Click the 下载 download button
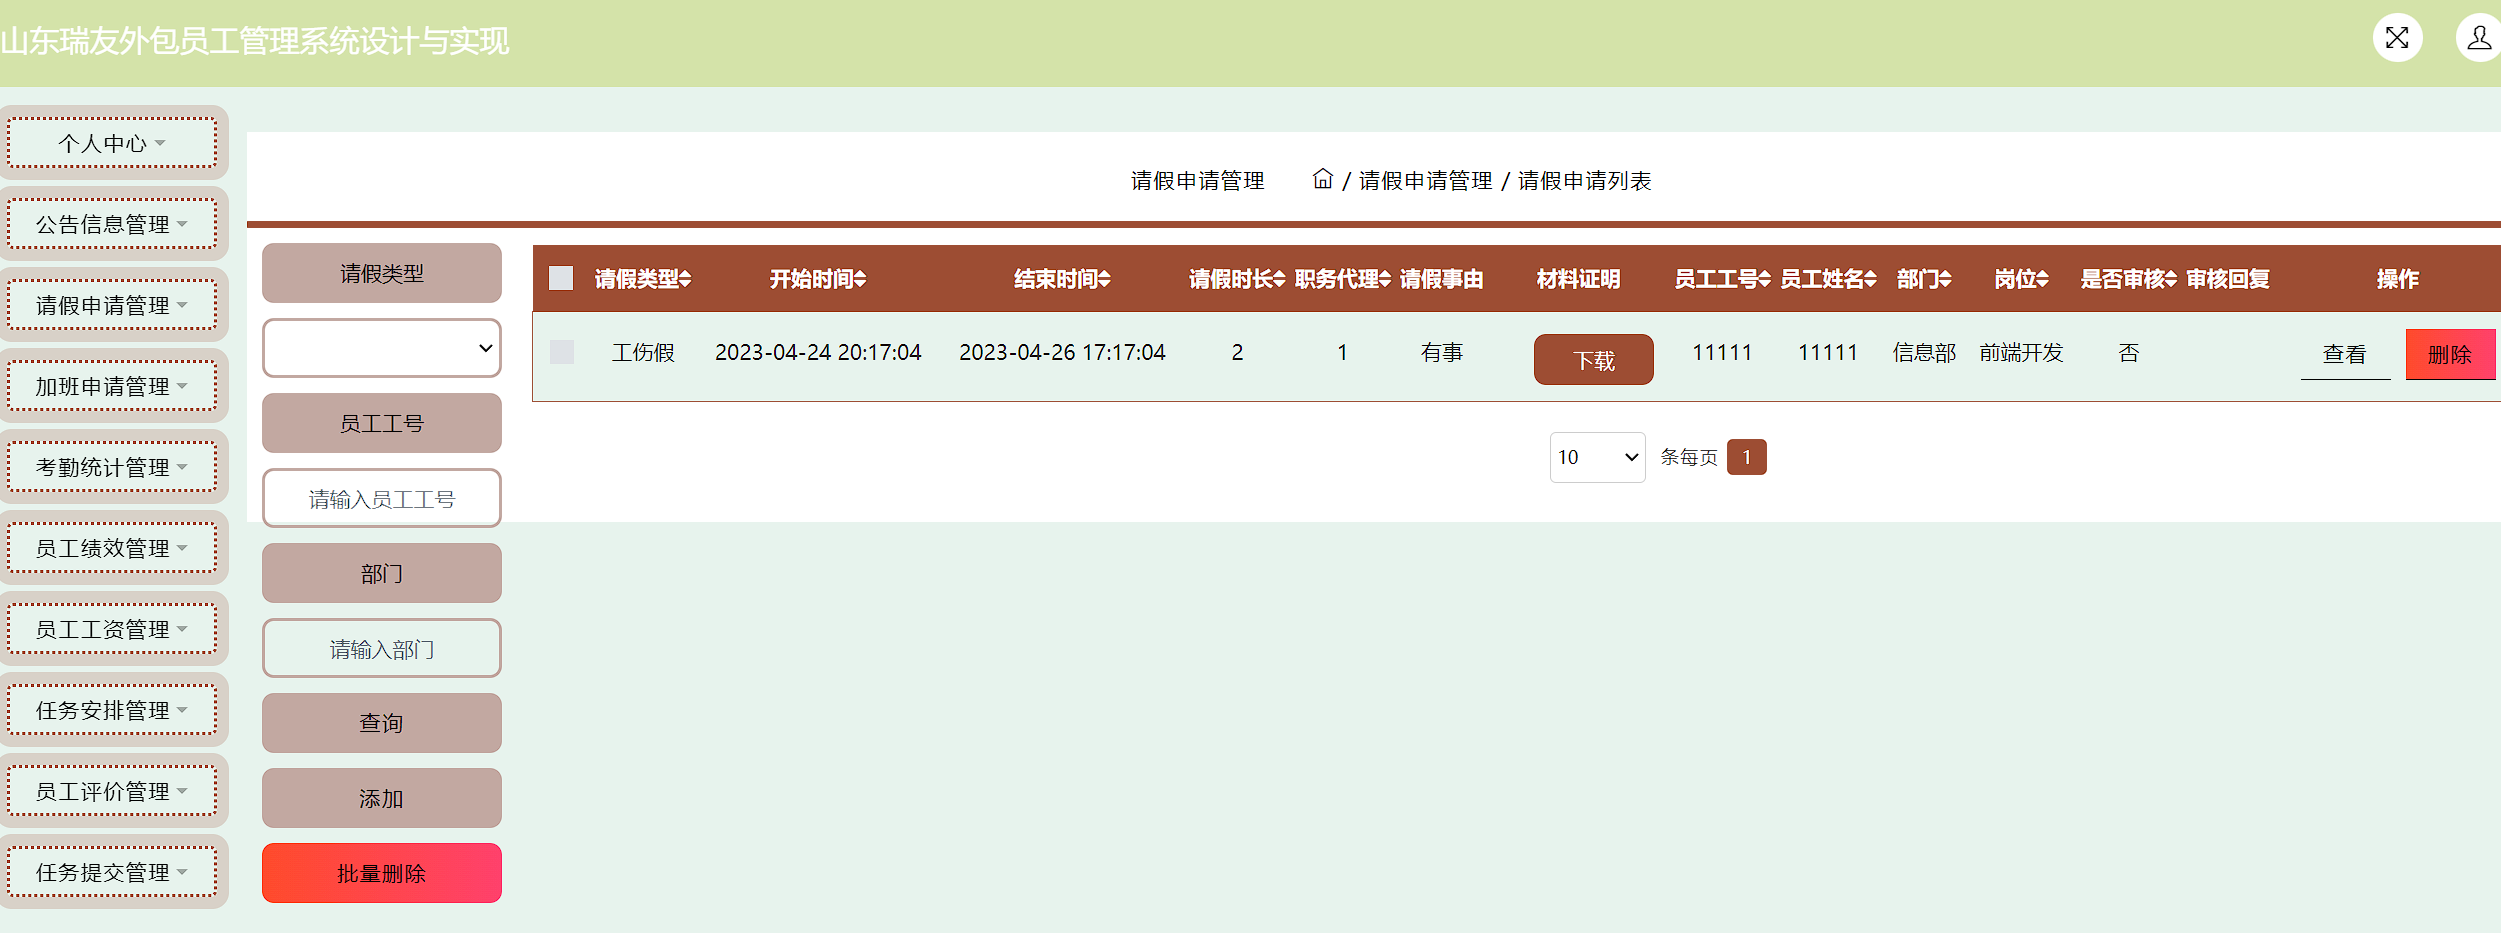Image resolution: width=2501 pixels, height=933 pixels. coord(1594,359)
